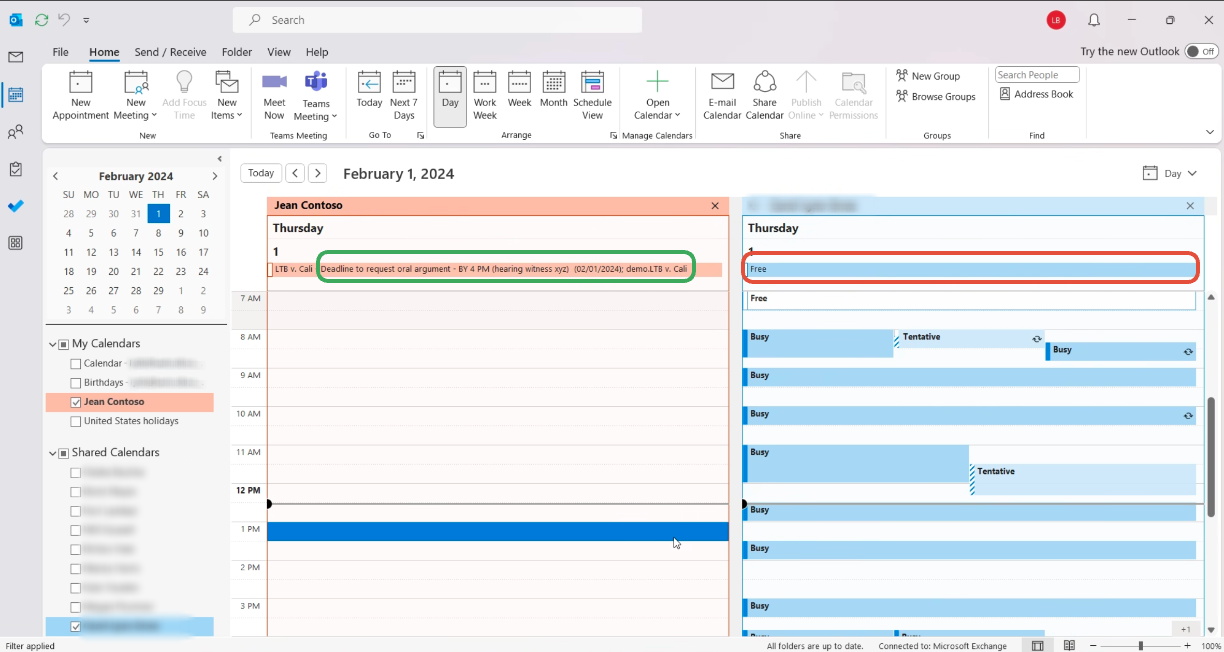Toggle the My Calendars group checkbox

tap(63, 344)
